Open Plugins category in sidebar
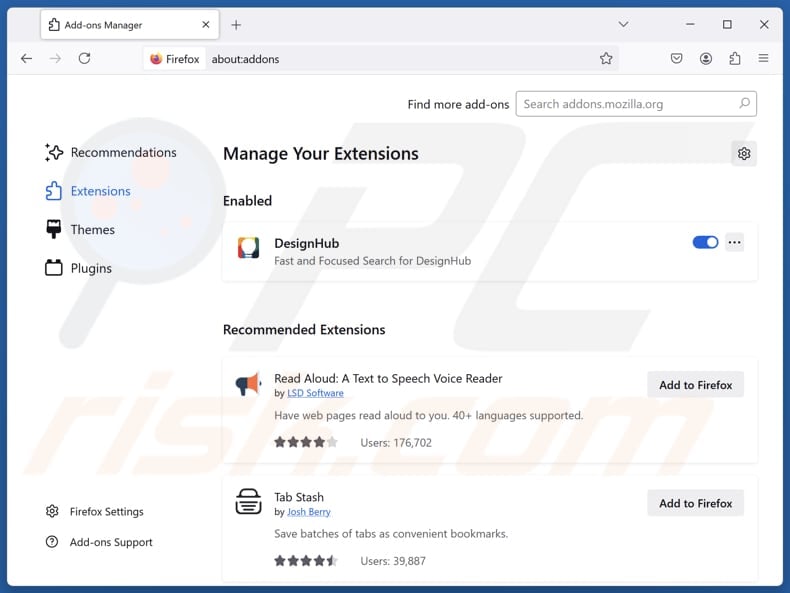The image size is (790, 593). pos(78,268)
